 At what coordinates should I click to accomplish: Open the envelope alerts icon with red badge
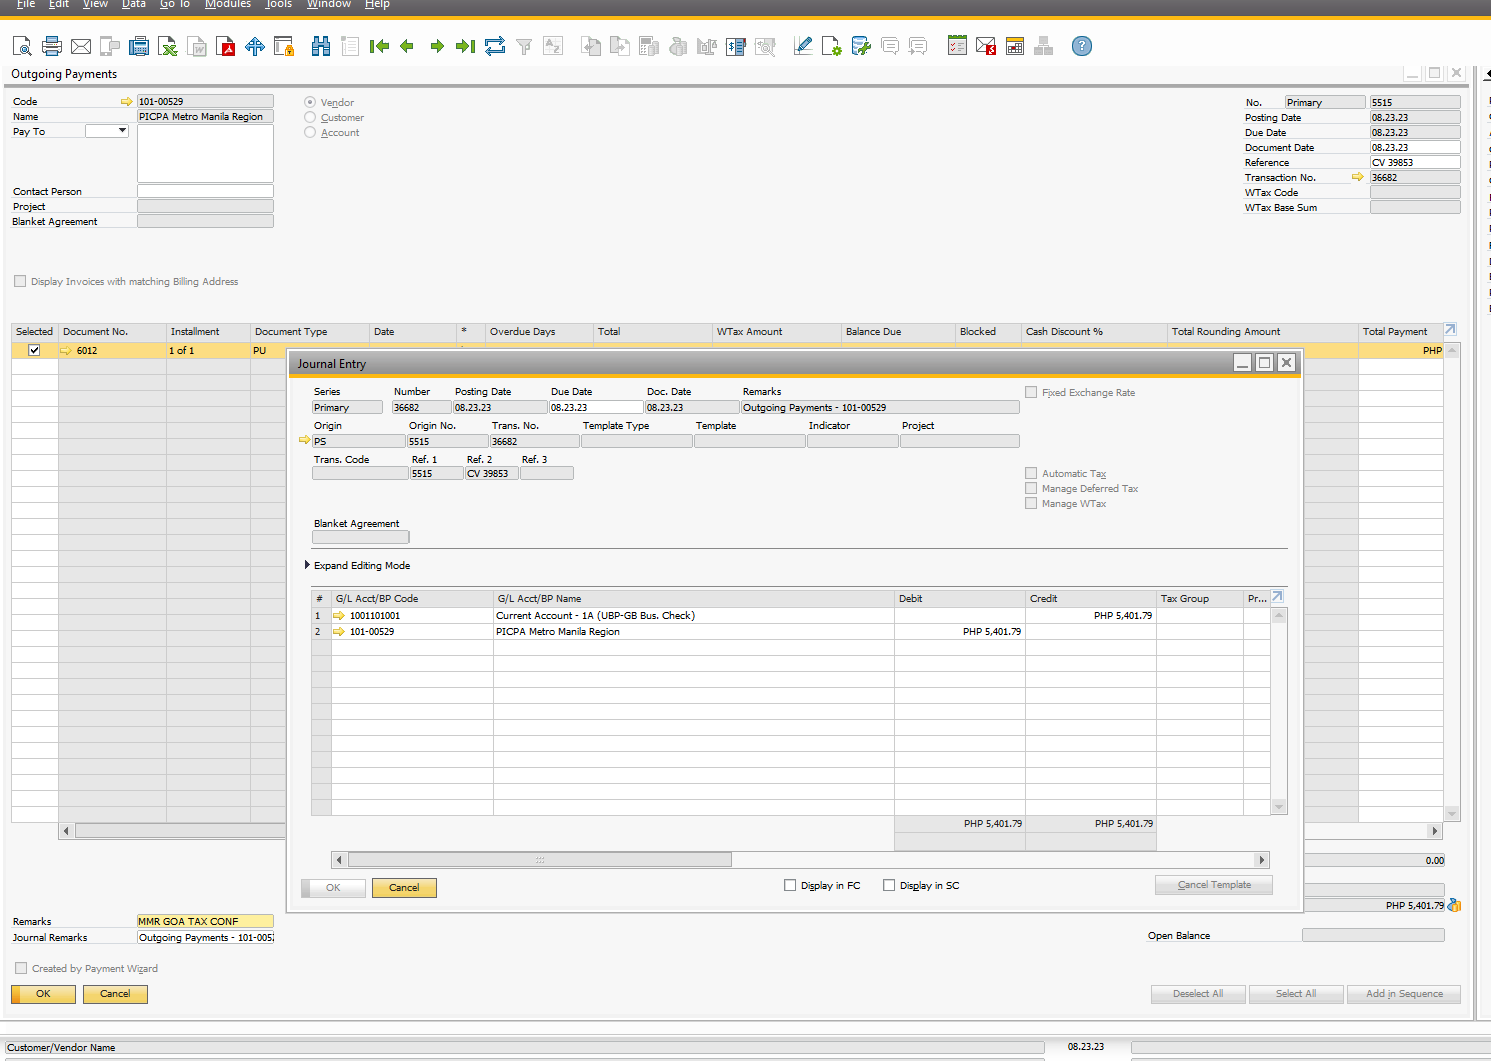[986, 46]
